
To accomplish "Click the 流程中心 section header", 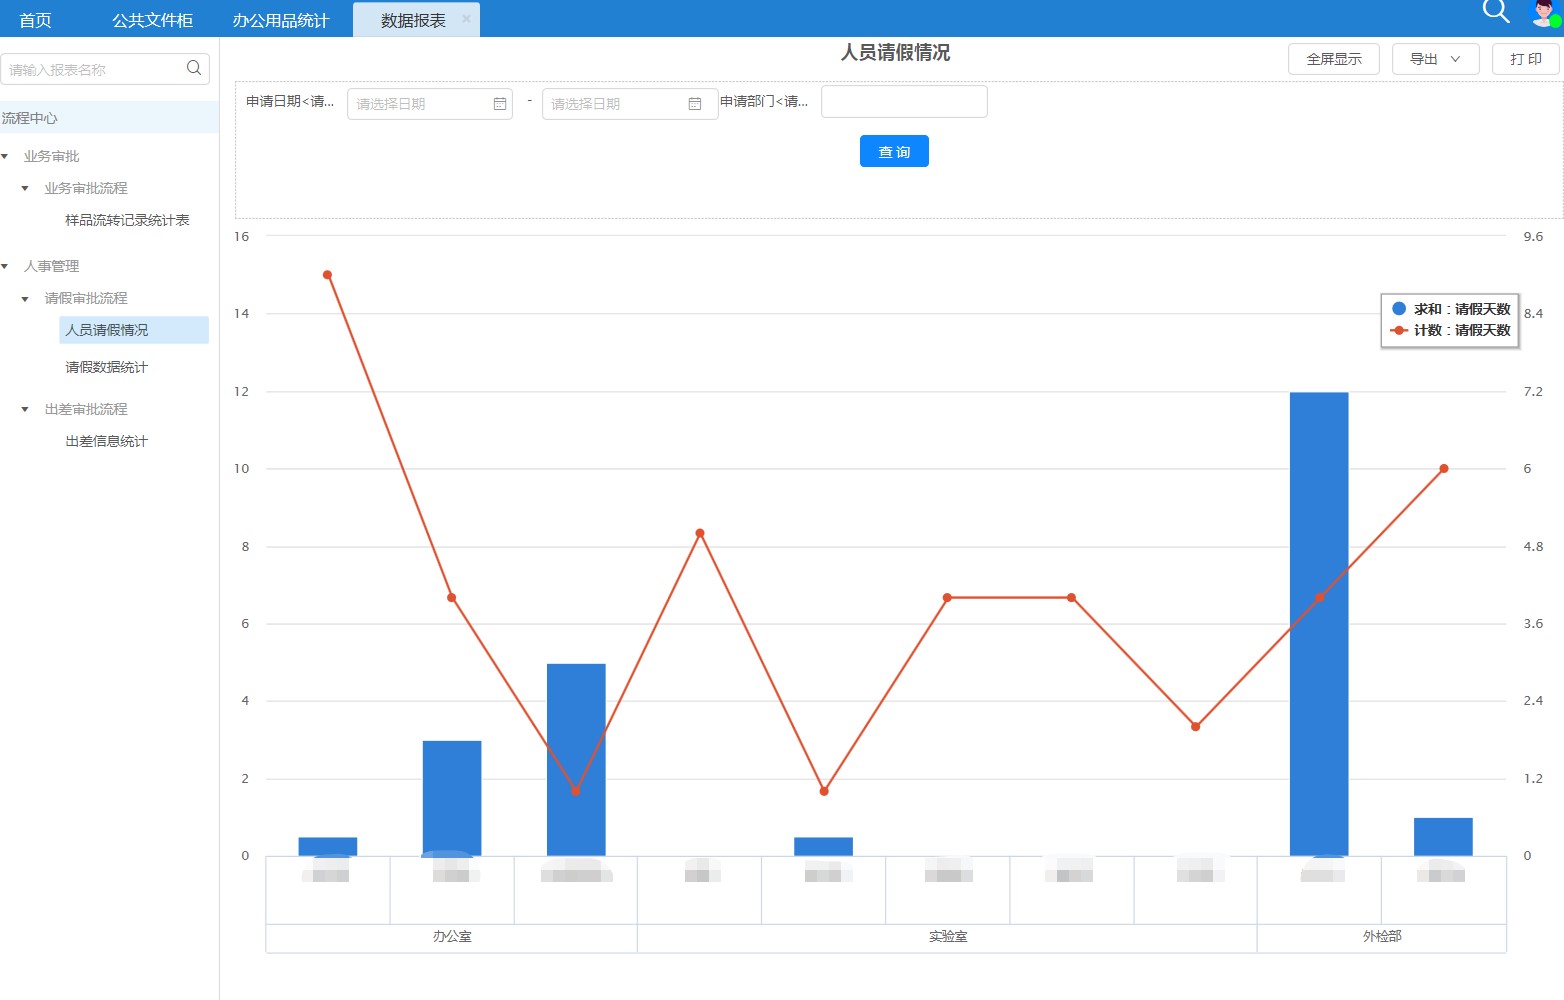I will 109,118.
